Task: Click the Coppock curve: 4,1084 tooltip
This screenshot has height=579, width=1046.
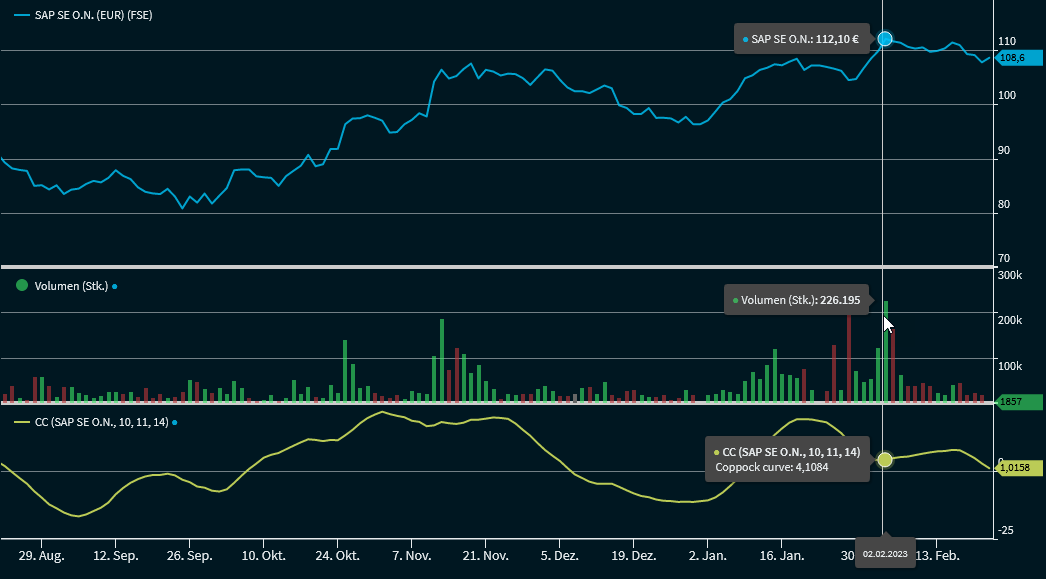Action: [787, 460]
